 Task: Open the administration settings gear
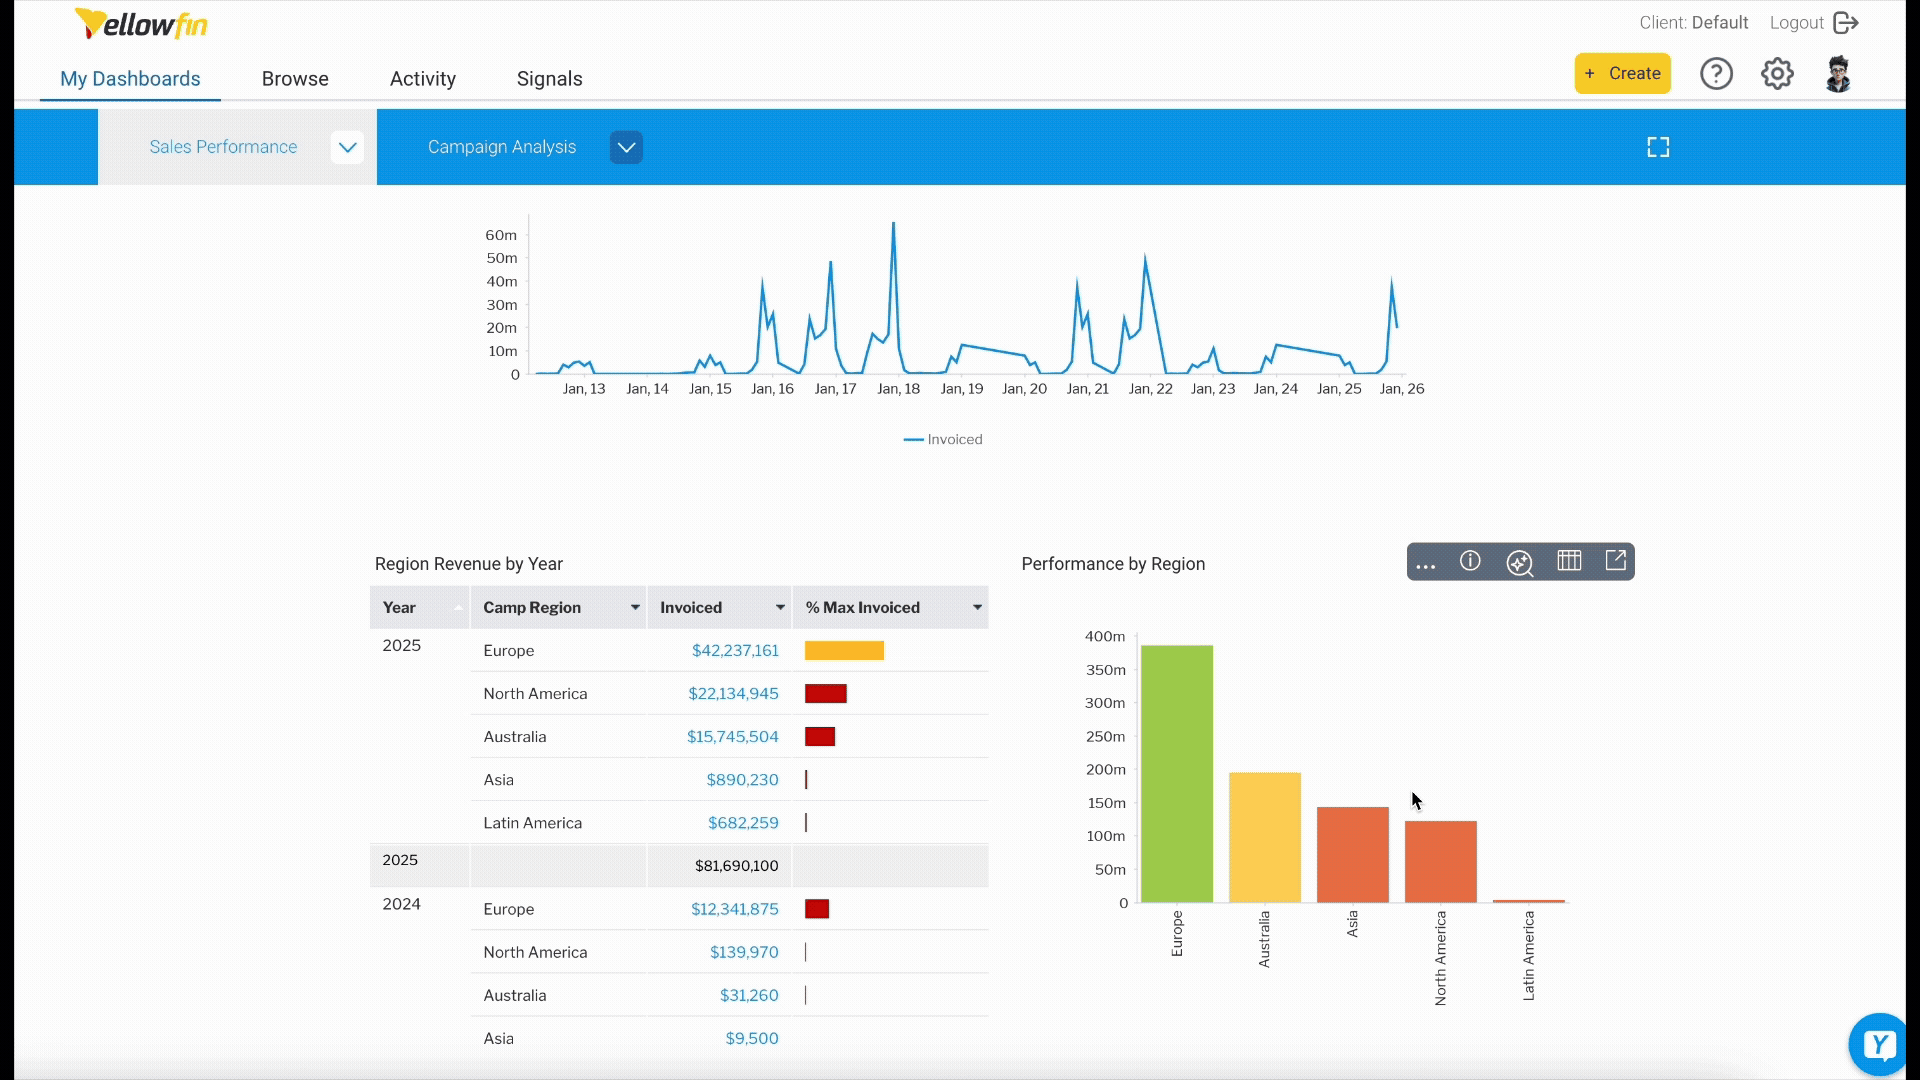pyautogui.click(x=1777, y=73)
